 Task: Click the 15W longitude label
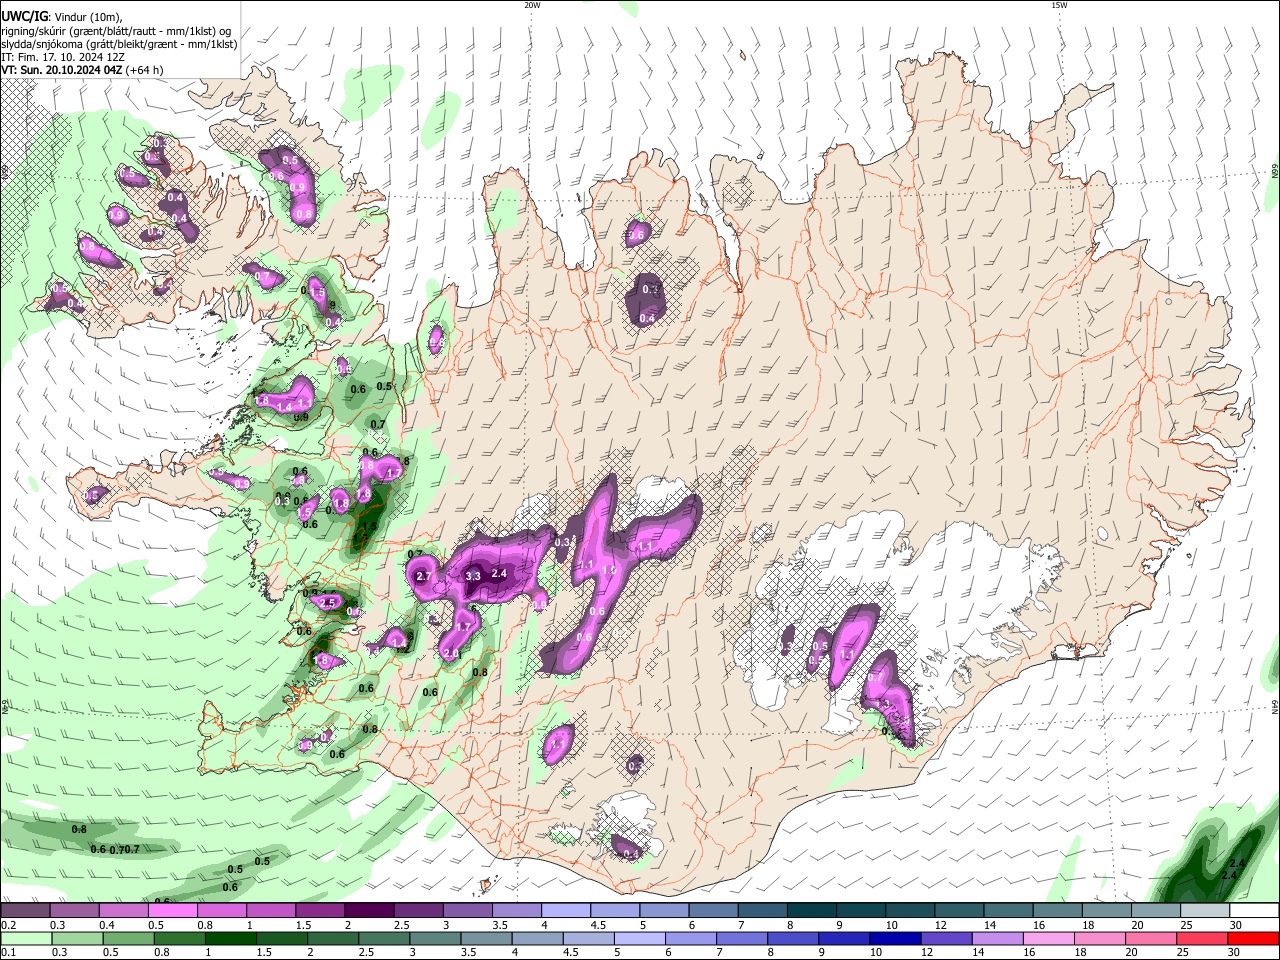pyautogui.click(x=1059, y=5)
